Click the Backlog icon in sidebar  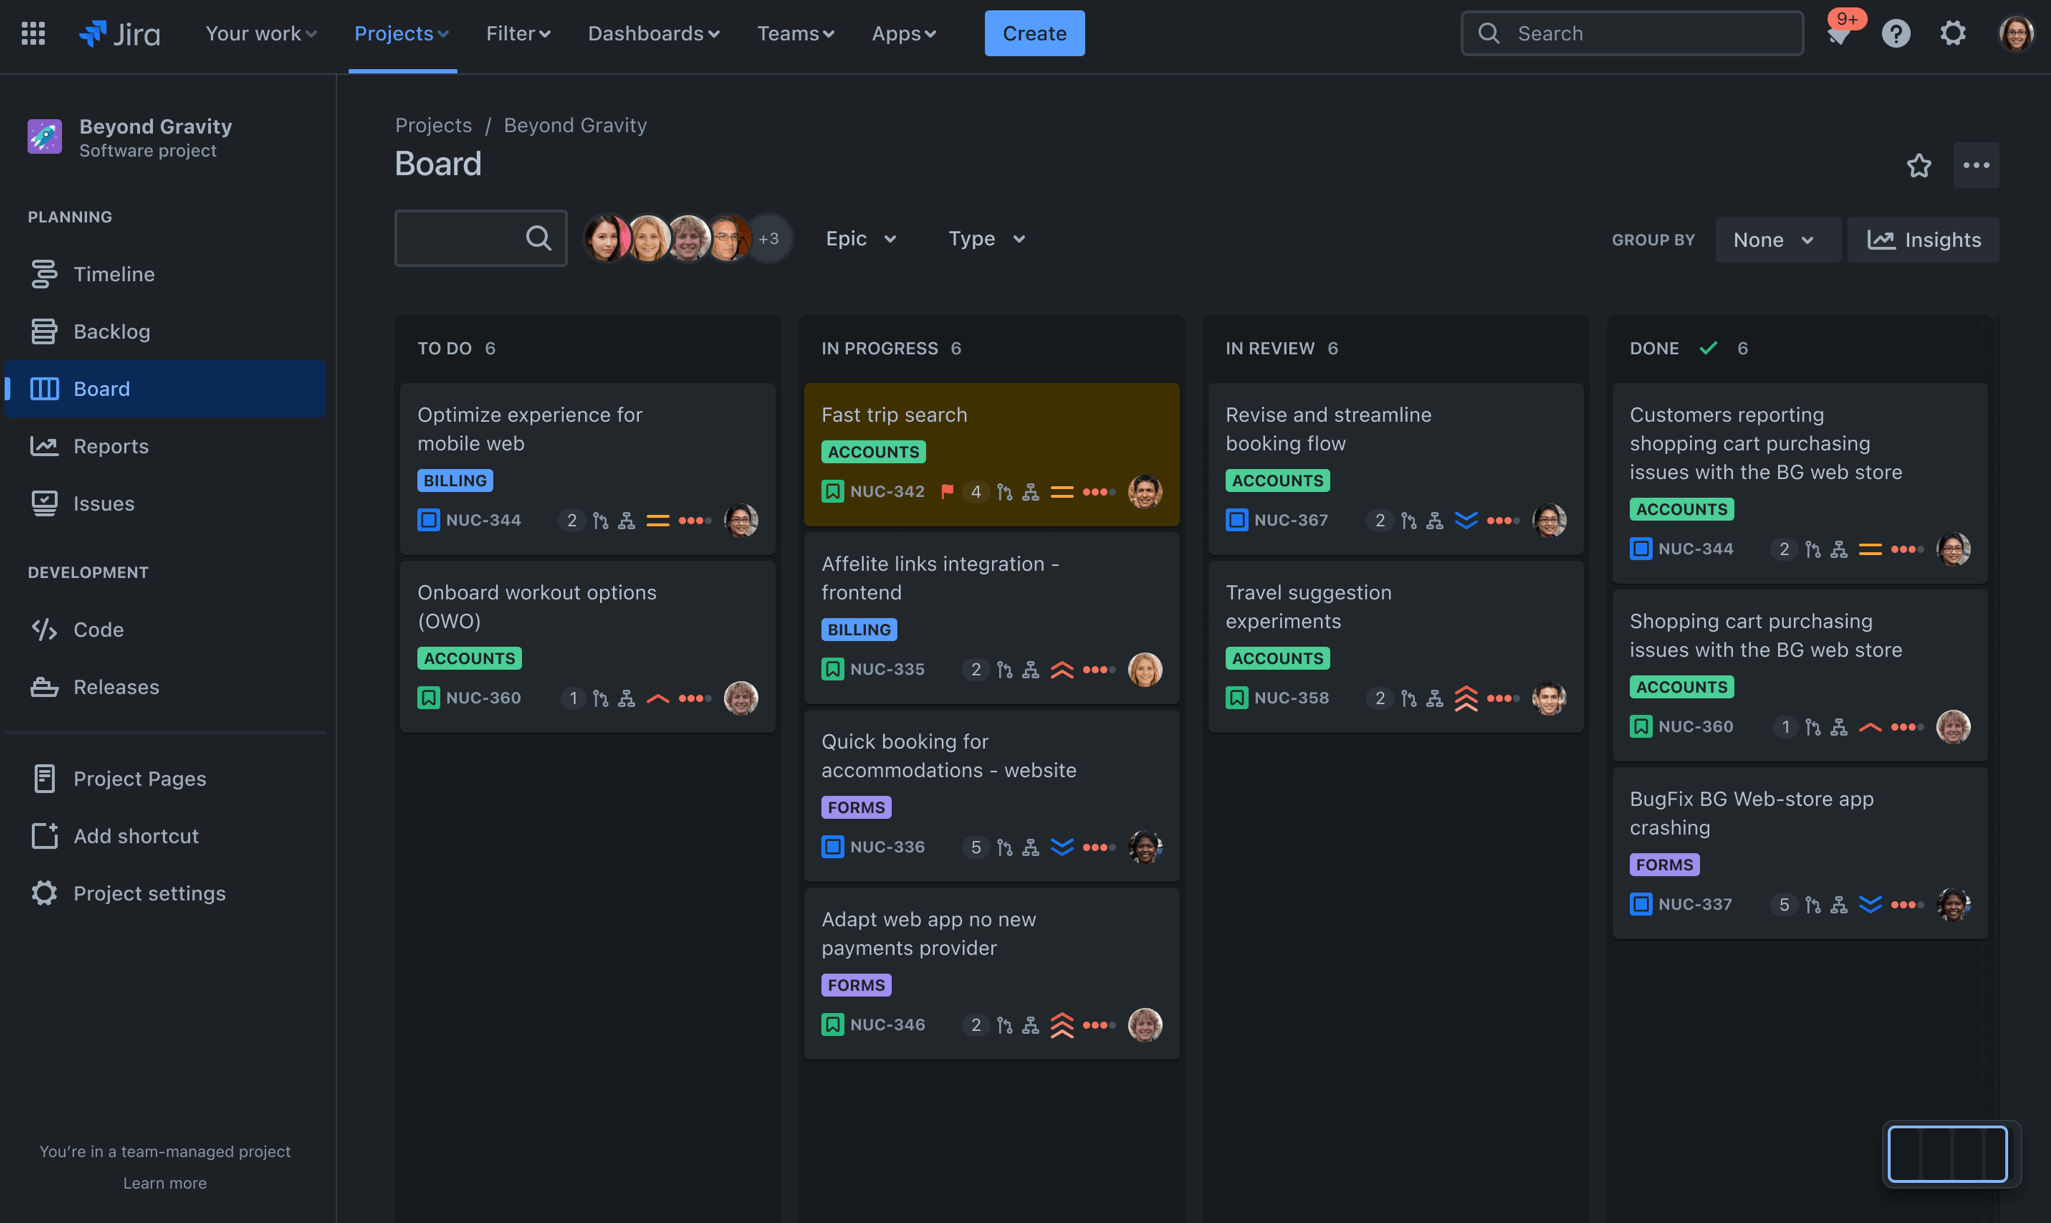click(44, 331)
